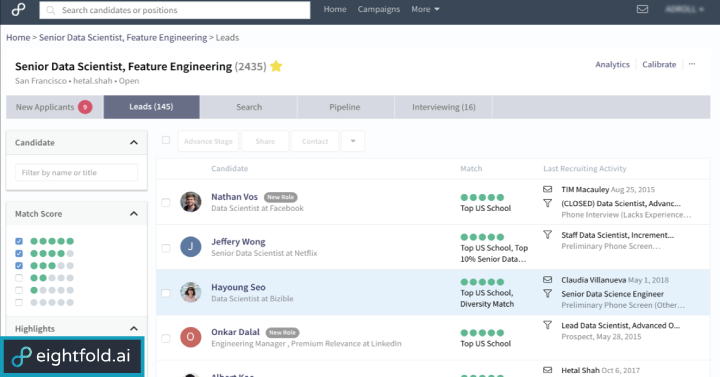Open Hayoung Seo candidate name link

(x=238, y=287)
